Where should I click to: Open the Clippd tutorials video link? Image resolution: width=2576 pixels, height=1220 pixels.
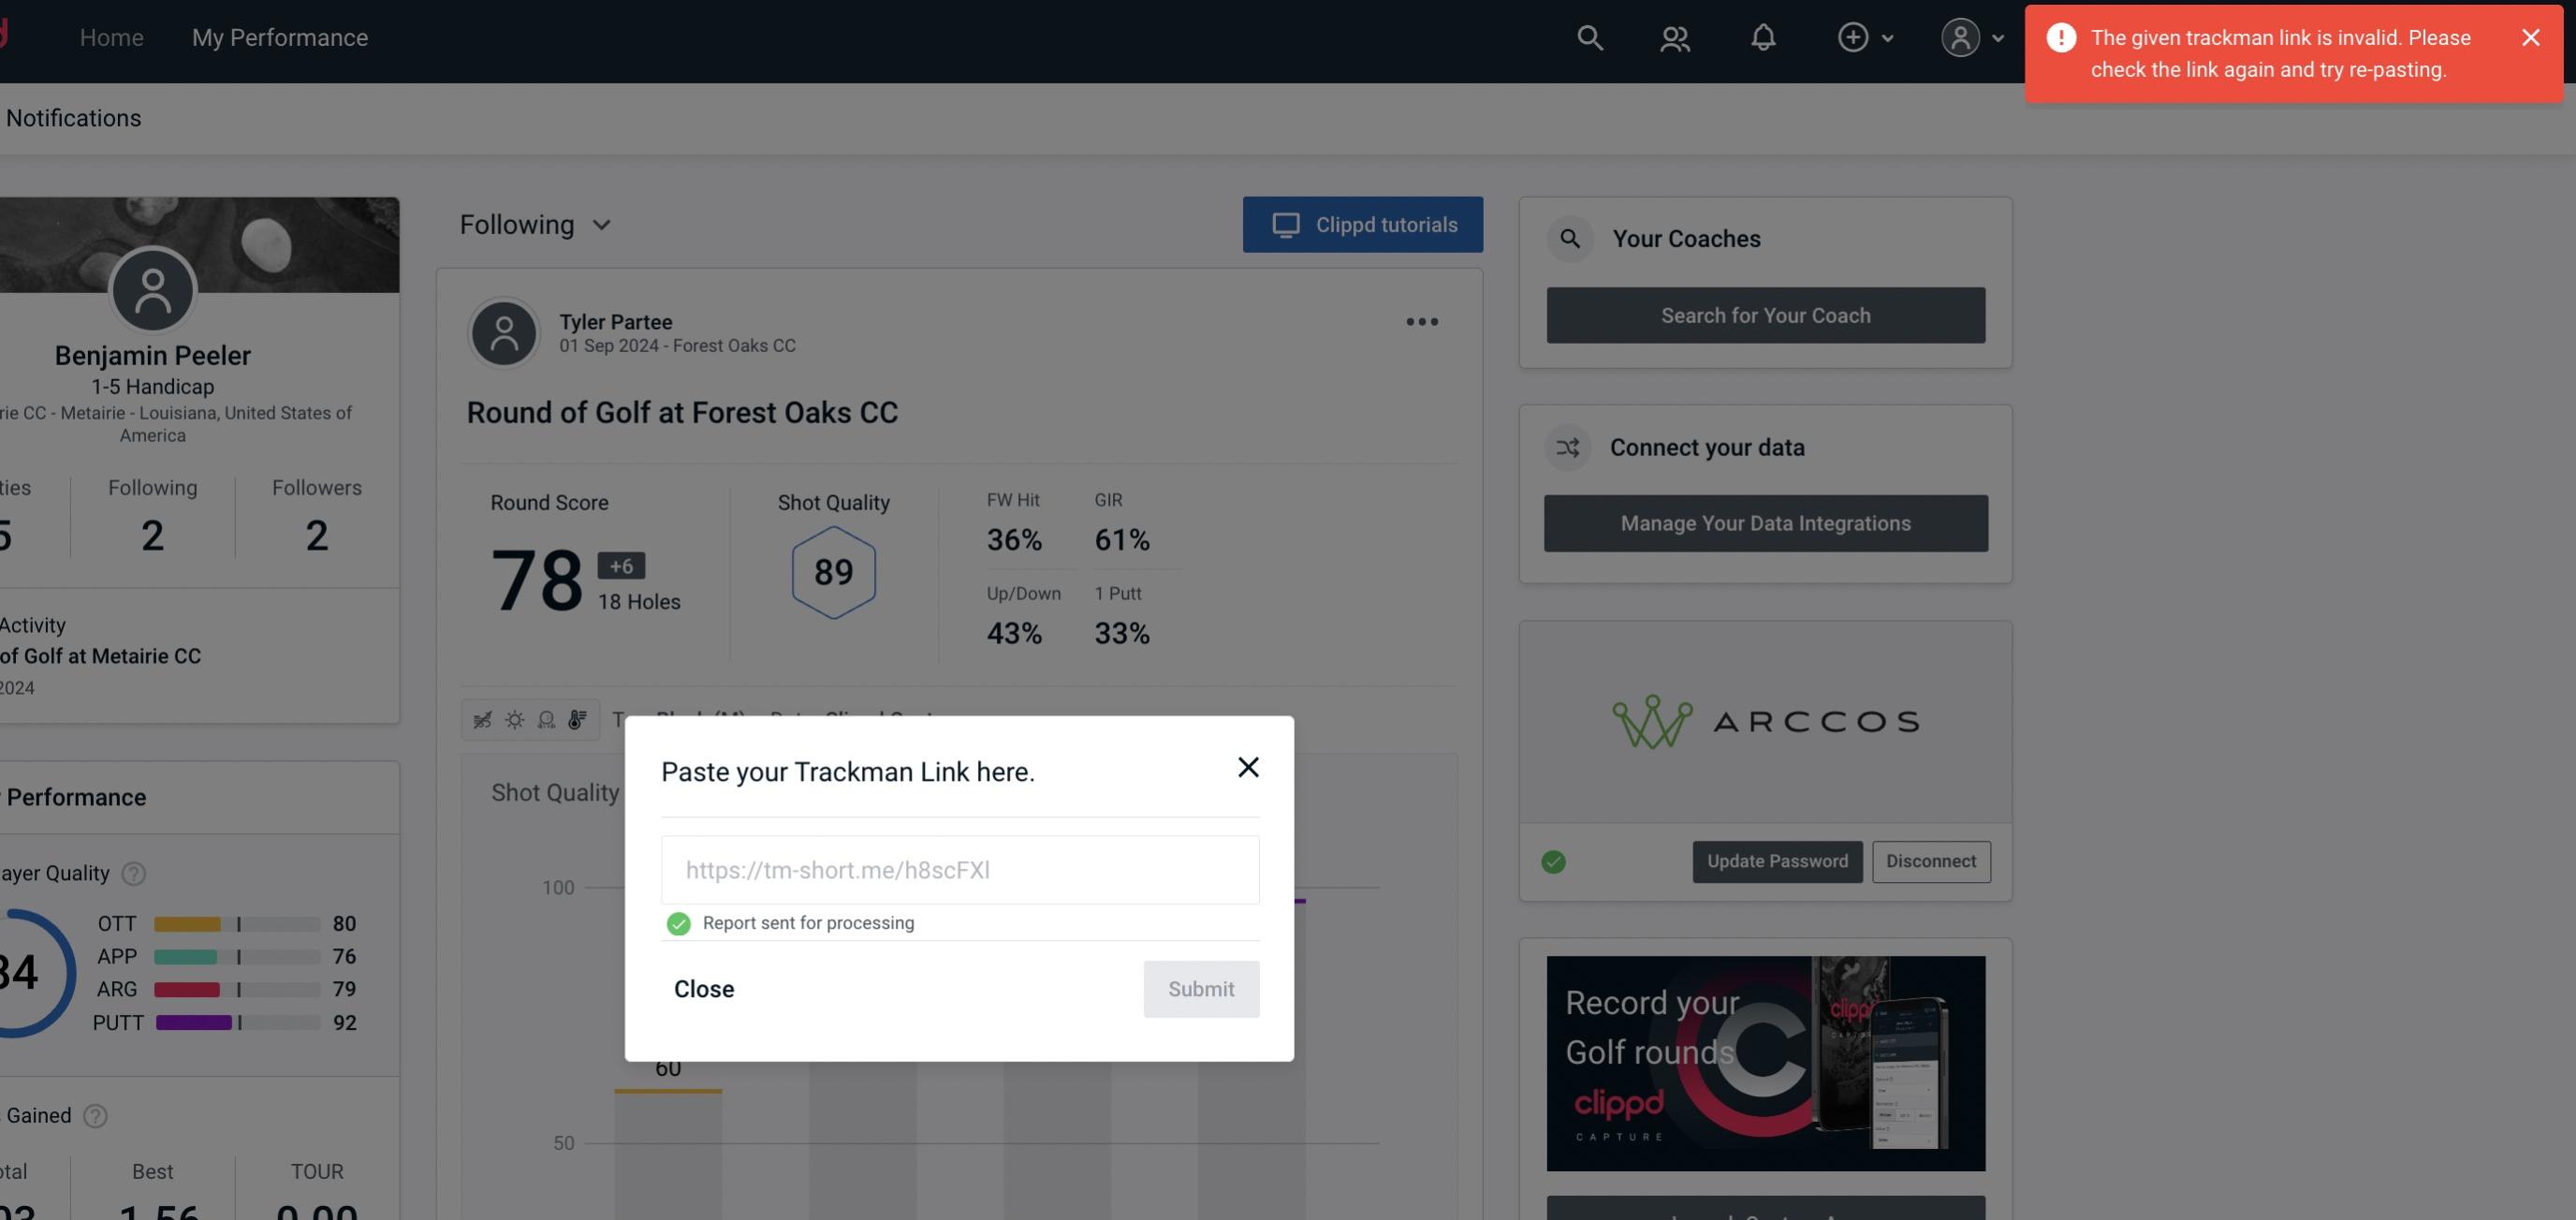[1364, 224]
